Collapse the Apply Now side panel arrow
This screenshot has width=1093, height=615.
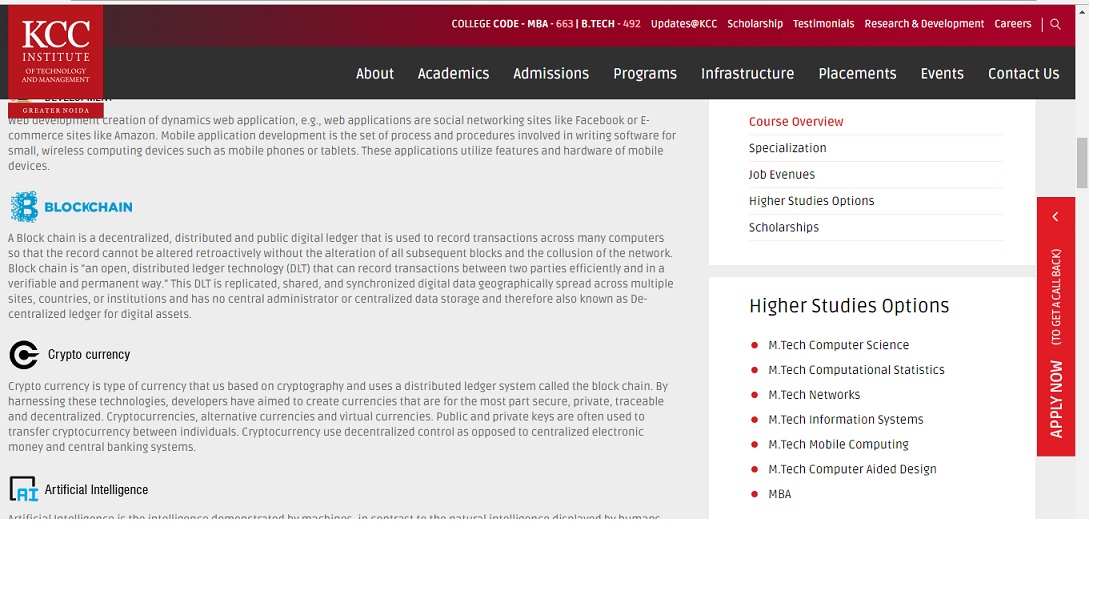(1055, 217)
